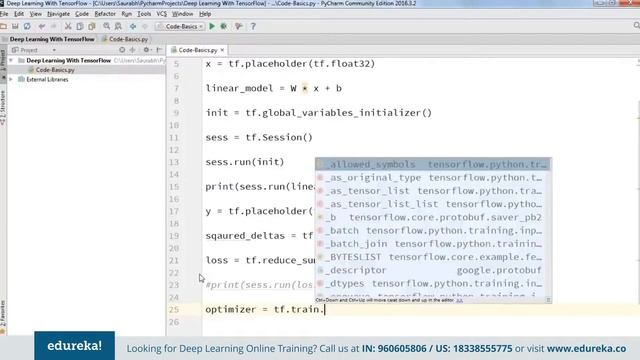Open the Refactor menu
This screenshot has height=360, width=640.
105,14
